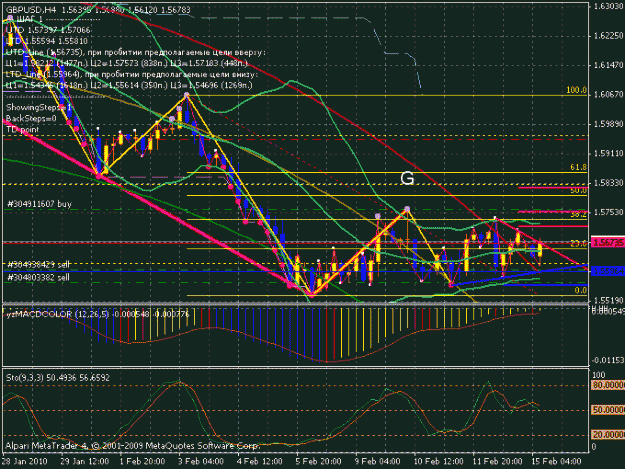Click the 15 Feb 04:00 time label
Image resolution: width=625 pixels, height=469 pixels.
556,461
